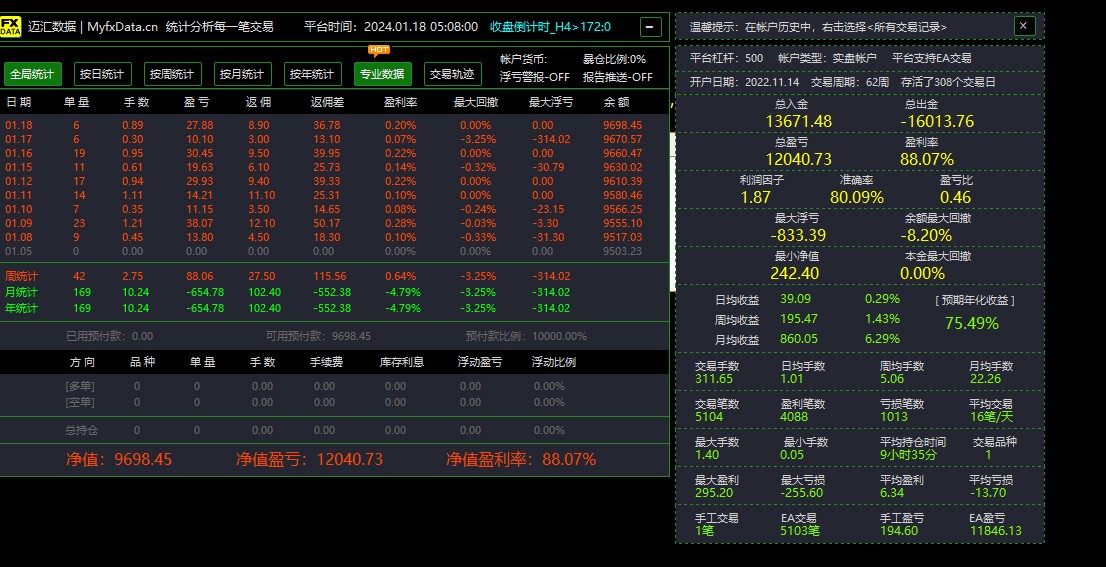
Task: Click 预期年化收益 value 75.49%
Action: pyautogui.click(x=972, y=324)
